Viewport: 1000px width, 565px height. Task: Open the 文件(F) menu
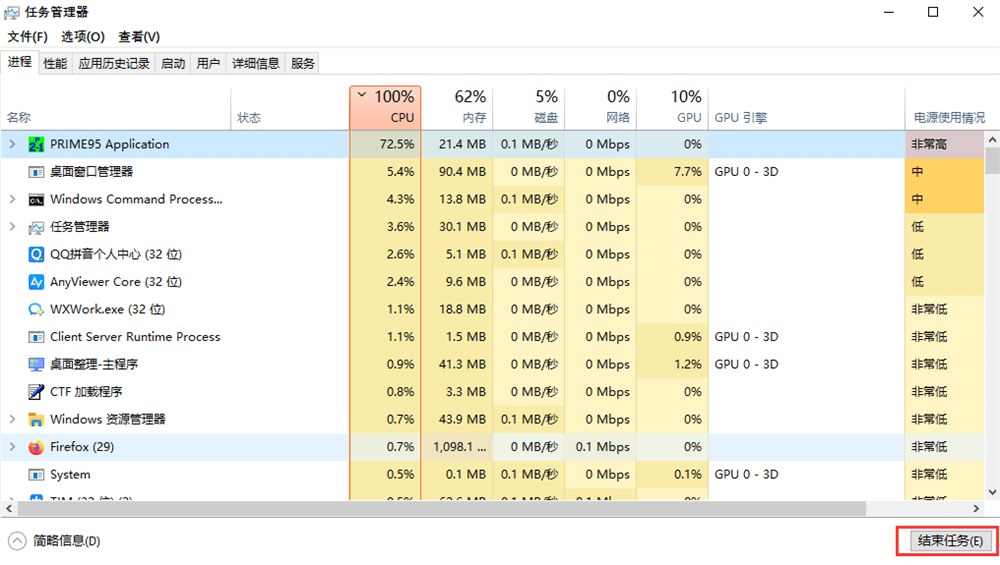pos(28,37)
